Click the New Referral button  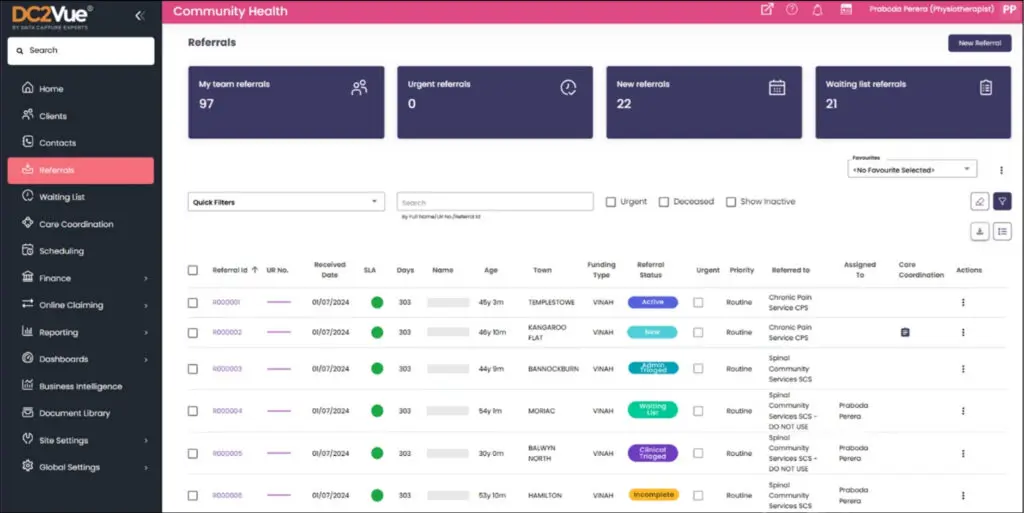tap(979, 43)
